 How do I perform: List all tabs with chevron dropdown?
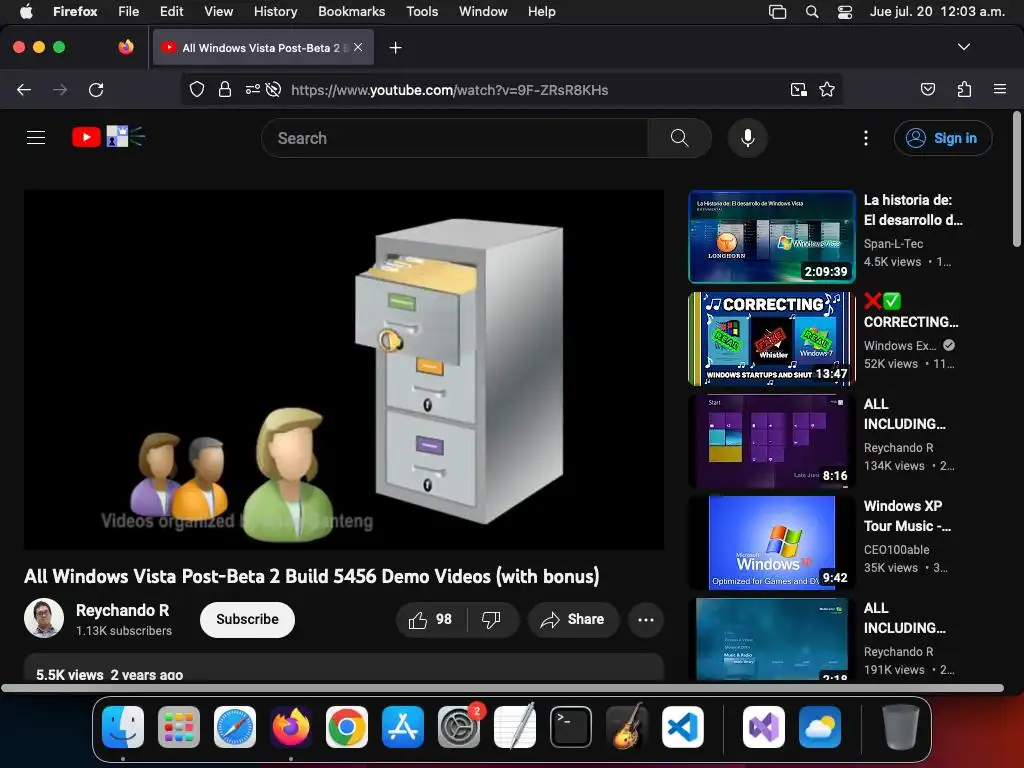963,47
